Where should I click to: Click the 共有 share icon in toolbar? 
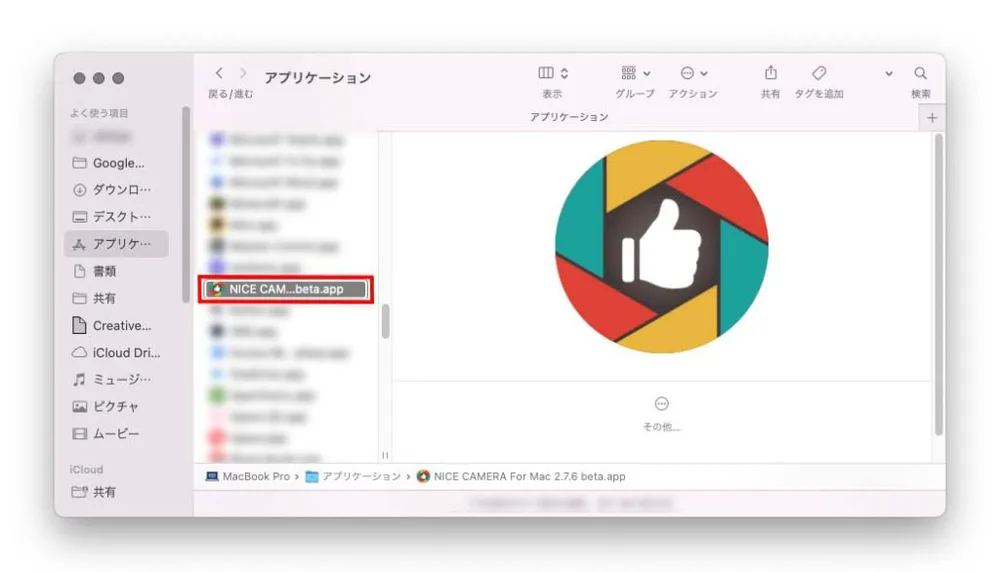click(x=770, y=73)
